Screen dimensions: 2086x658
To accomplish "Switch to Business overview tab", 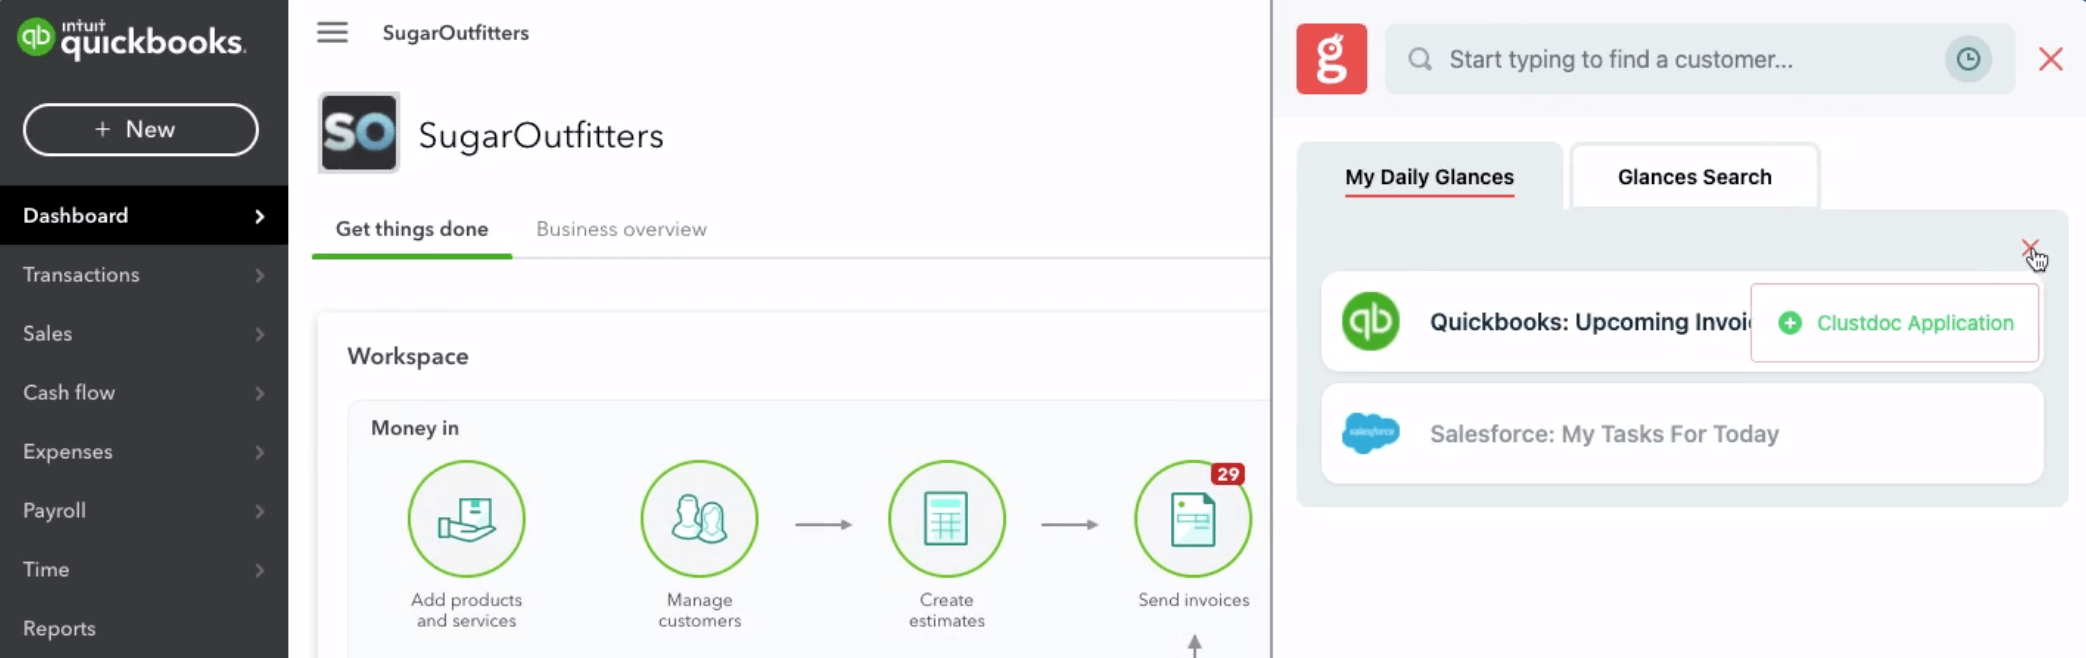I will [621, 229].
